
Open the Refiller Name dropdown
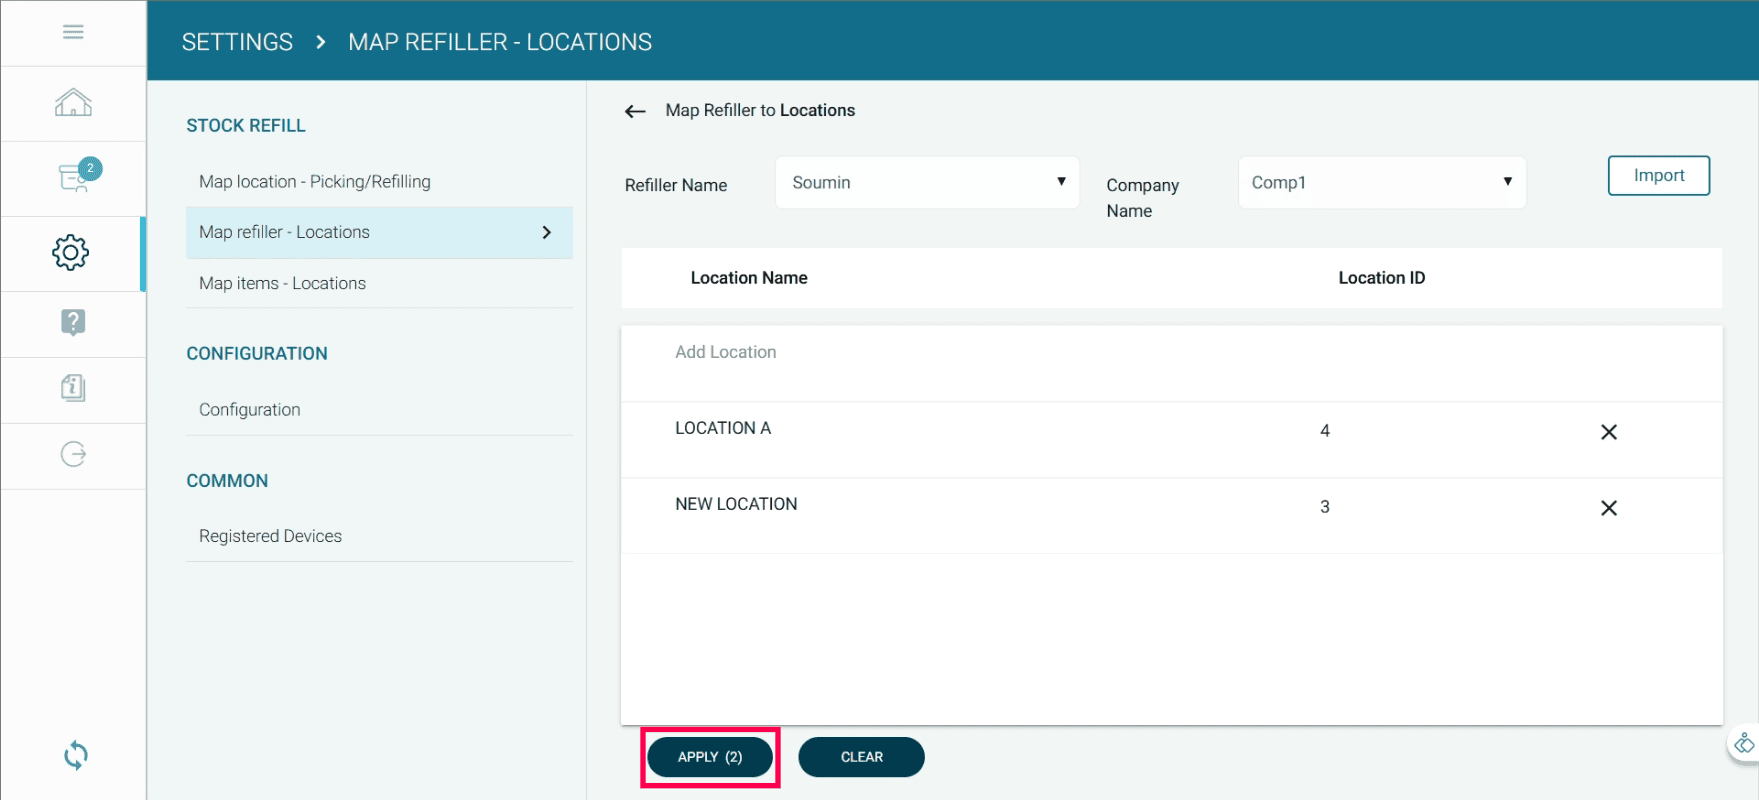coord(927,183)
